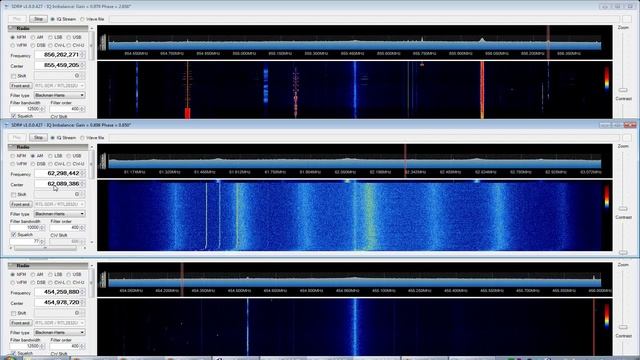Viewport: 640px width, 360px height.
Task: Click Zoom slider handle in bottom window
Action: [623, 327]
